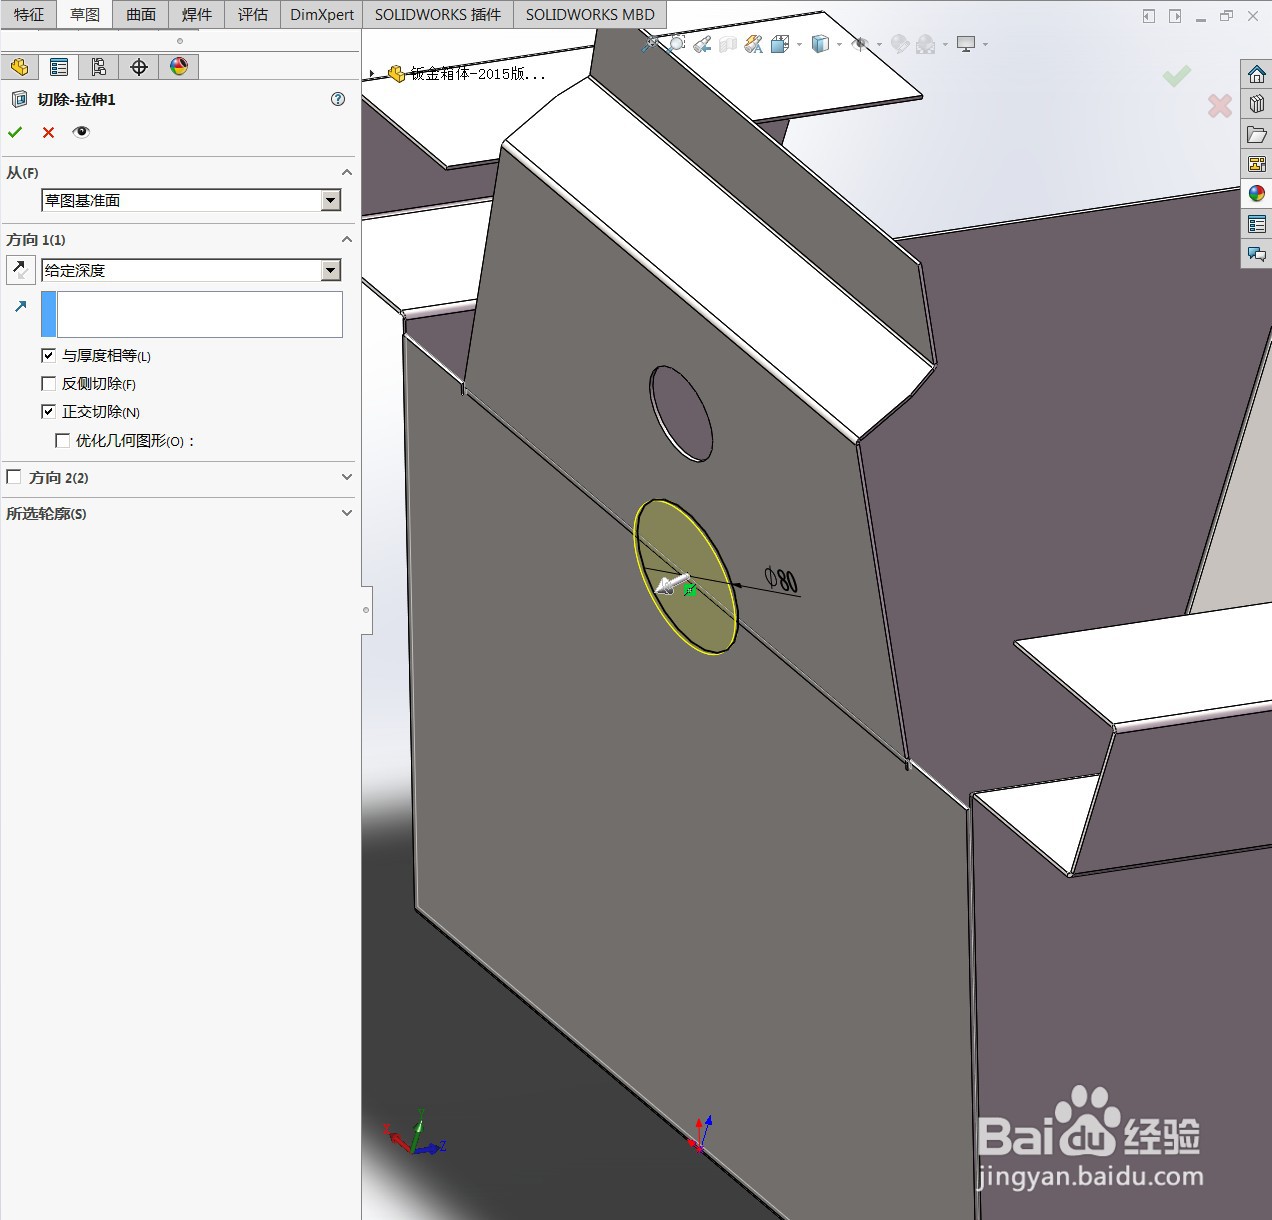This screenshot has width=1272, height=1220.
Task: Switch to the '草图' tab
Action: click(x=85, y=14)
